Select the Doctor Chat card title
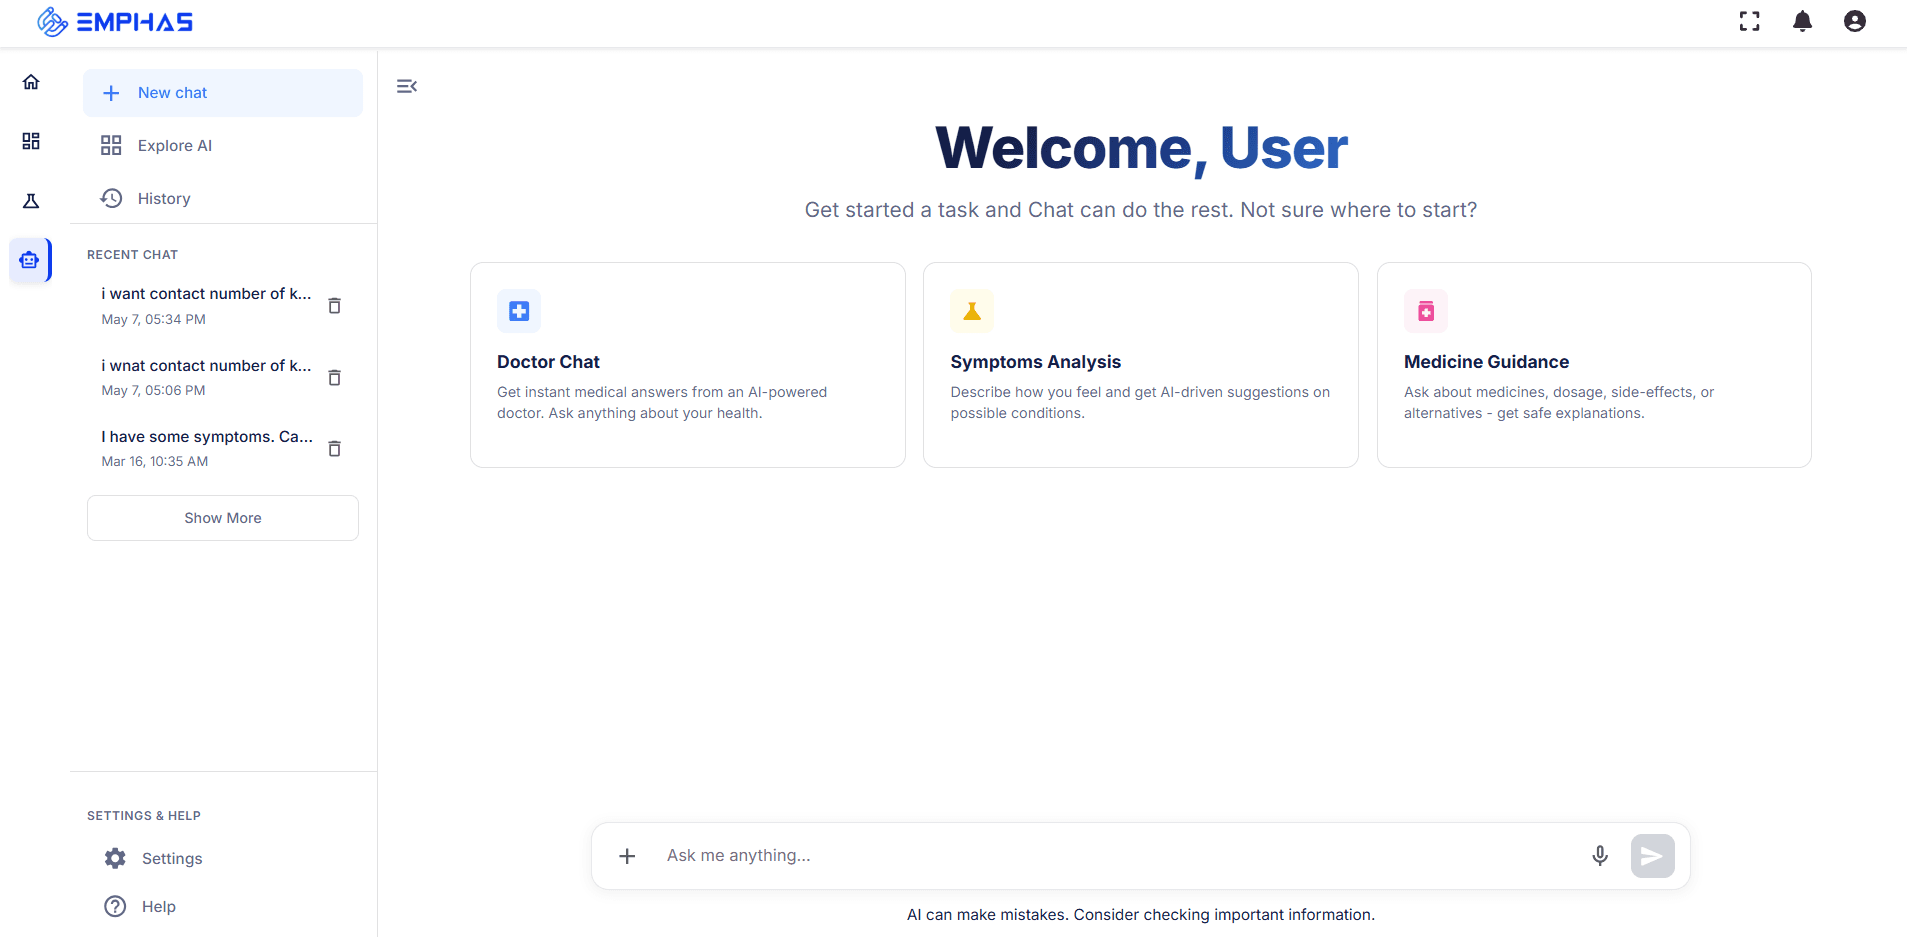 (548, 362)
